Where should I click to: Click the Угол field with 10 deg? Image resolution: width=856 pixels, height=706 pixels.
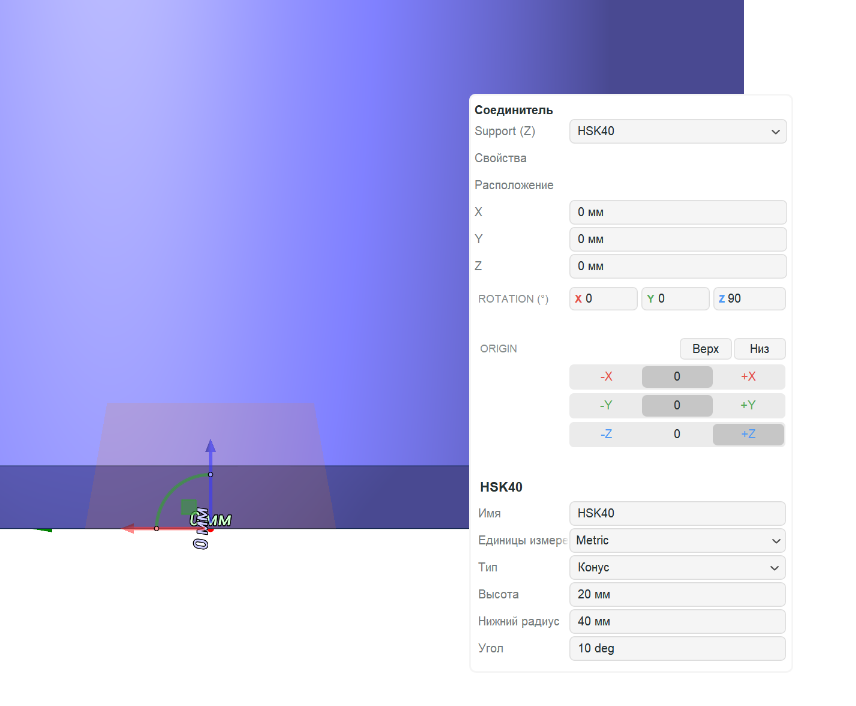coord(677,649)
